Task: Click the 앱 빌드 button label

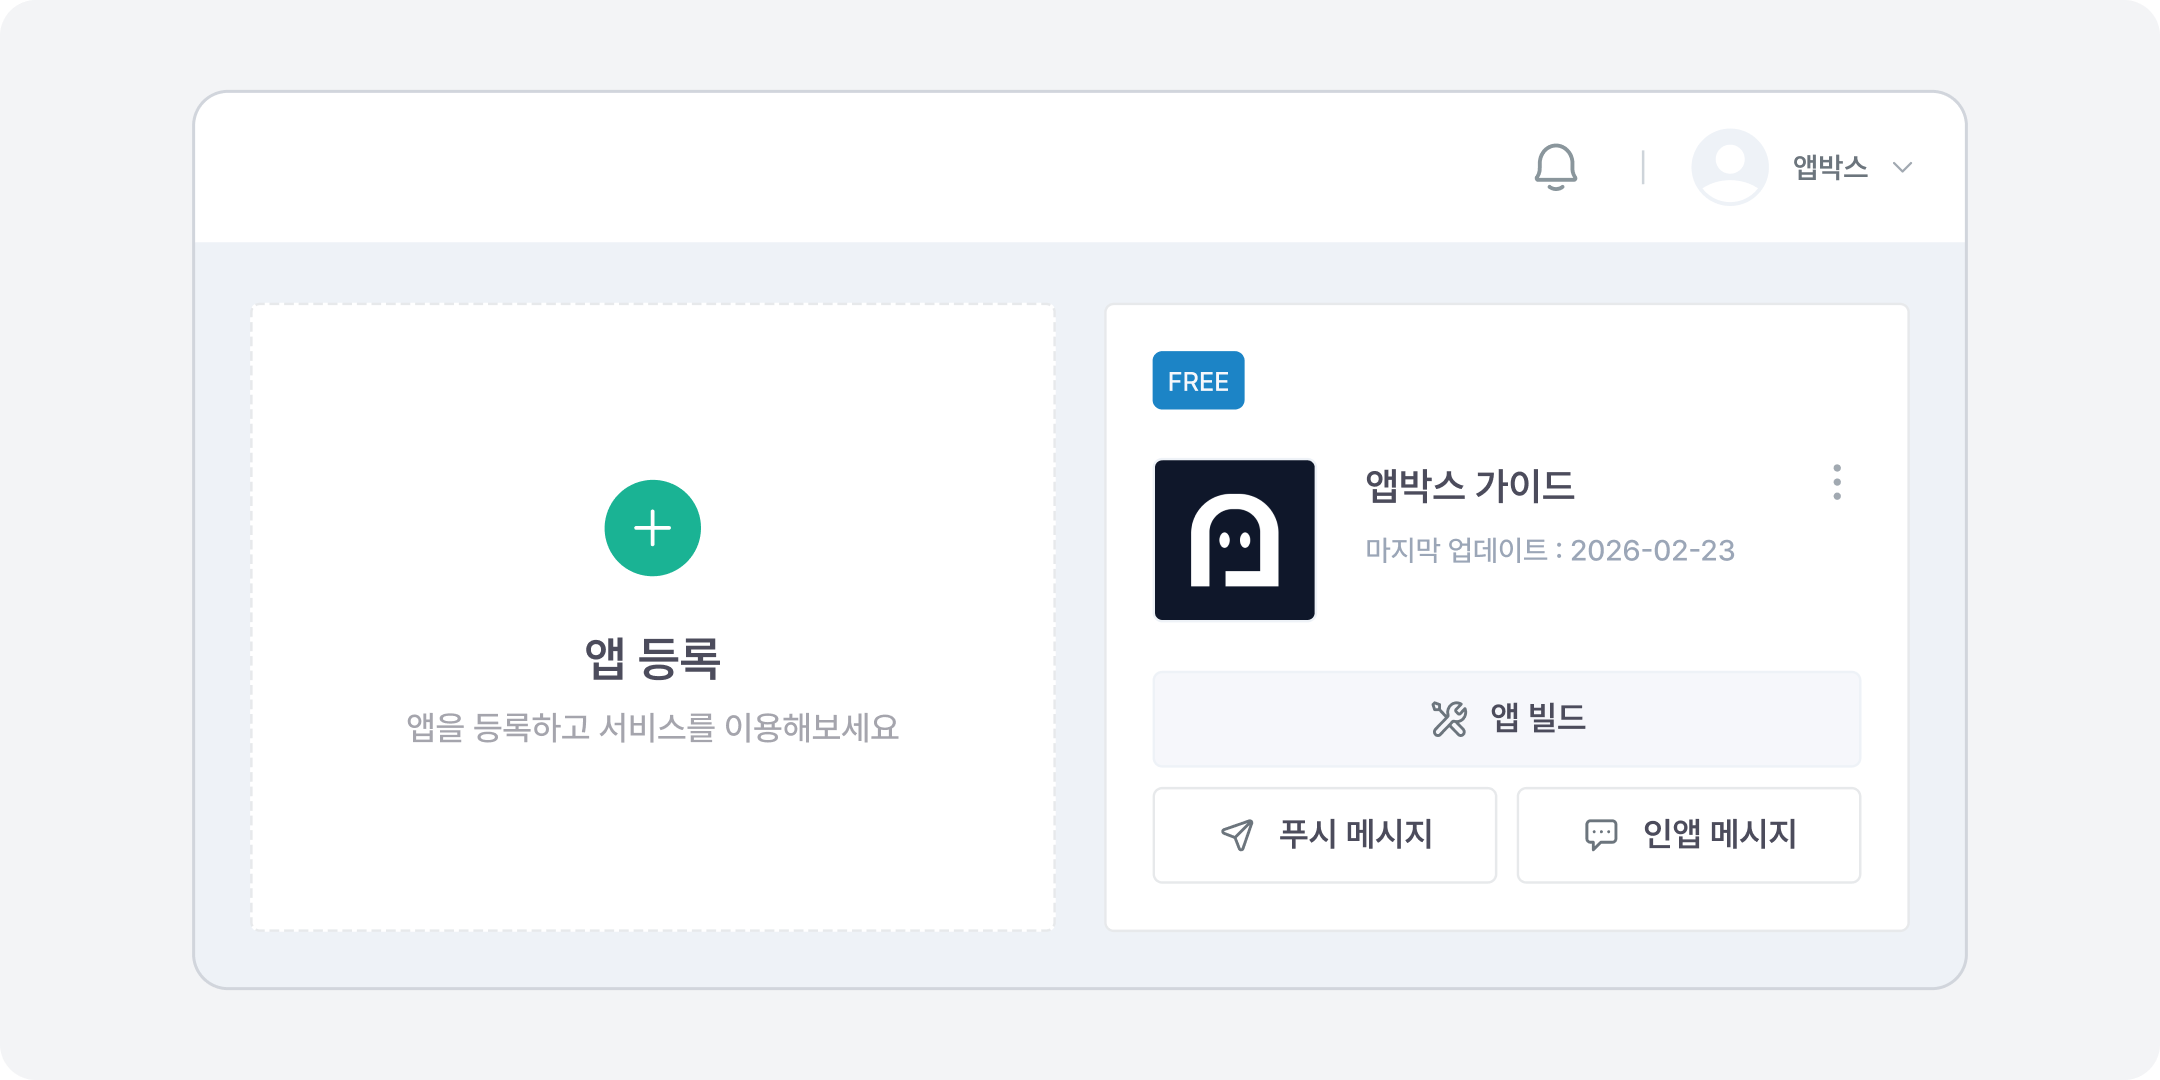Action: [x=1538, y=718]
